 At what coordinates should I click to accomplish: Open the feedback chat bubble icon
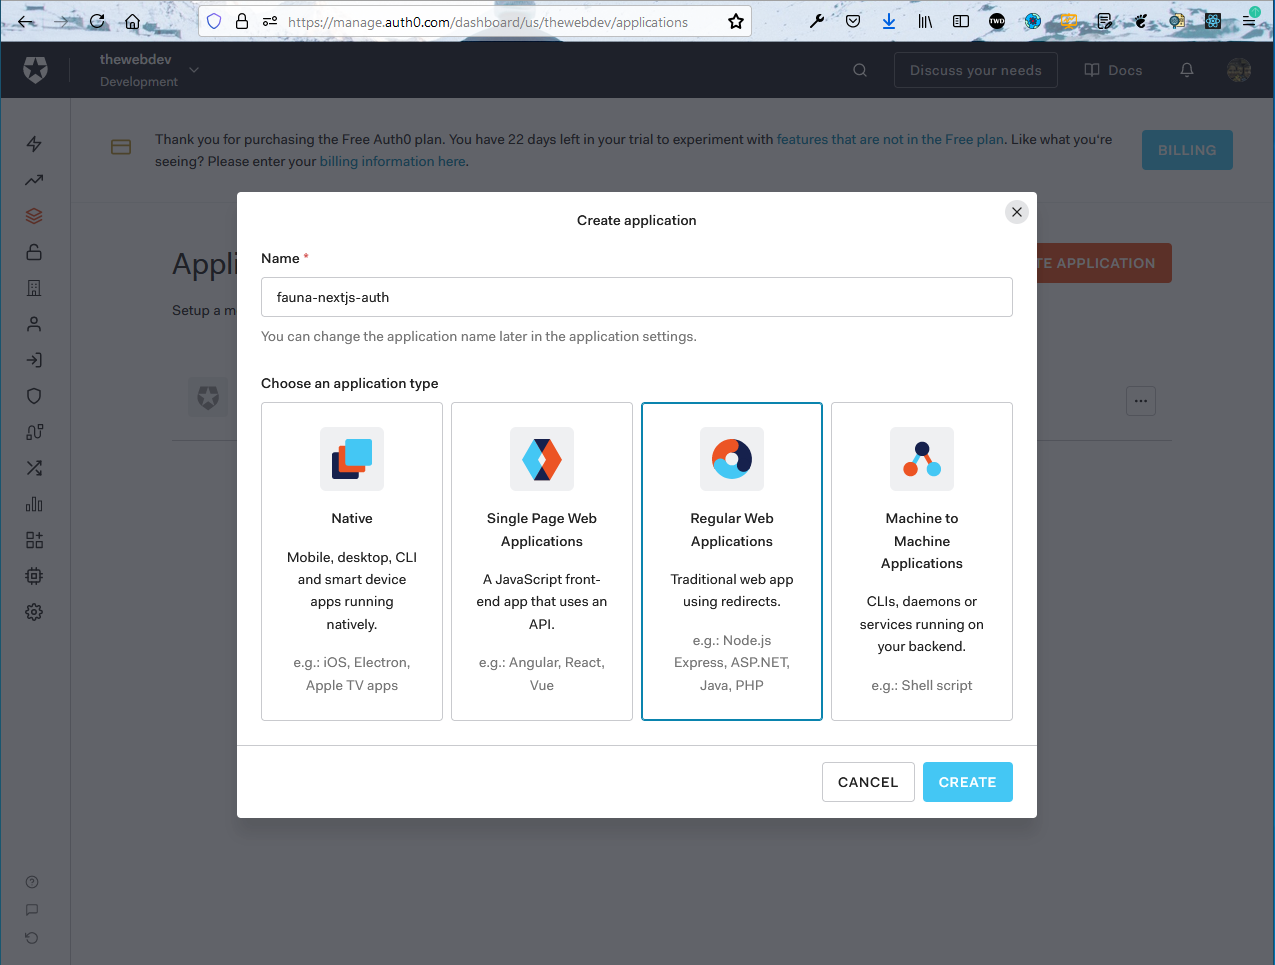click(32, 910)
